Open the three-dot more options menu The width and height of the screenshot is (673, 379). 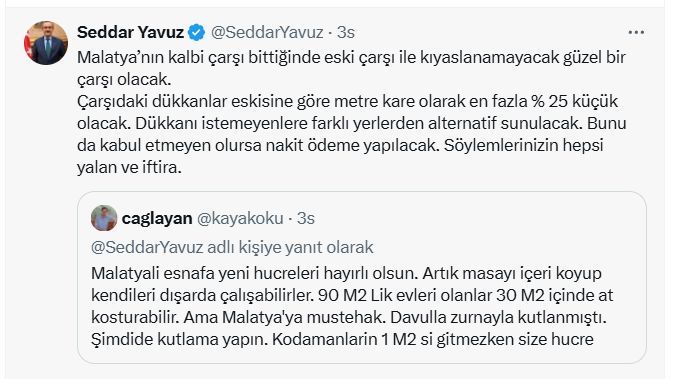point(636,33)
